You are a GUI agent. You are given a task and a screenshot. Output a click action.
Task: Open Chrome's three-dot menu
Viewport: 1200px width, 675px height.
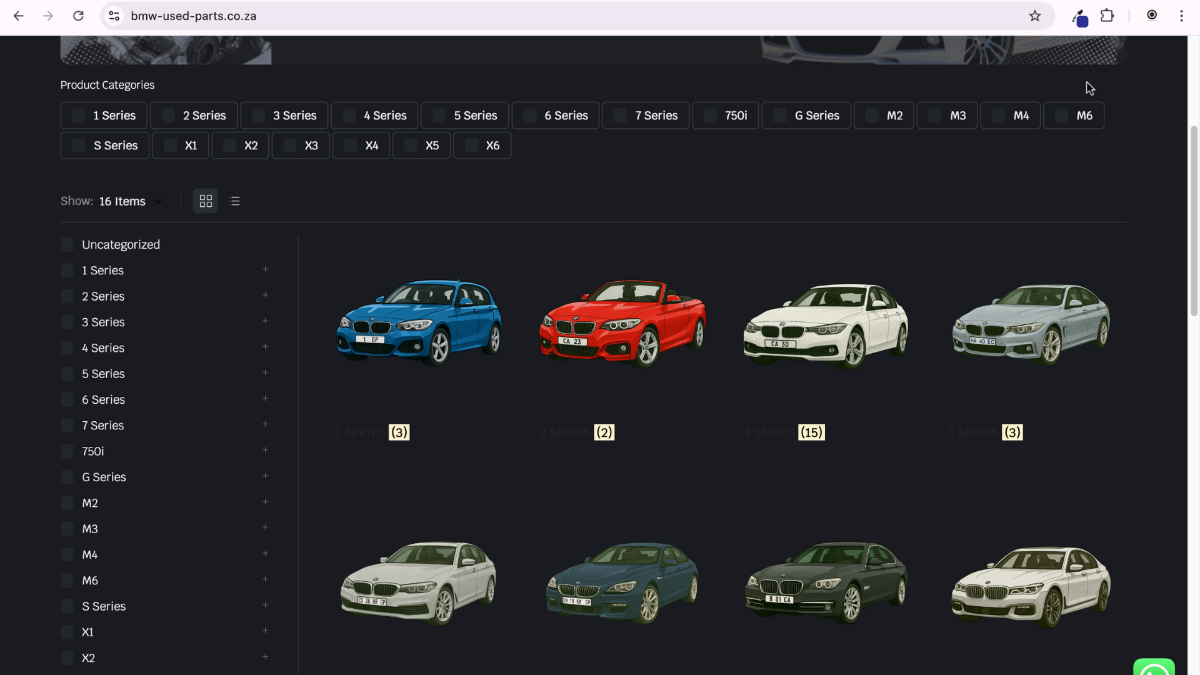click(1181, 16)
